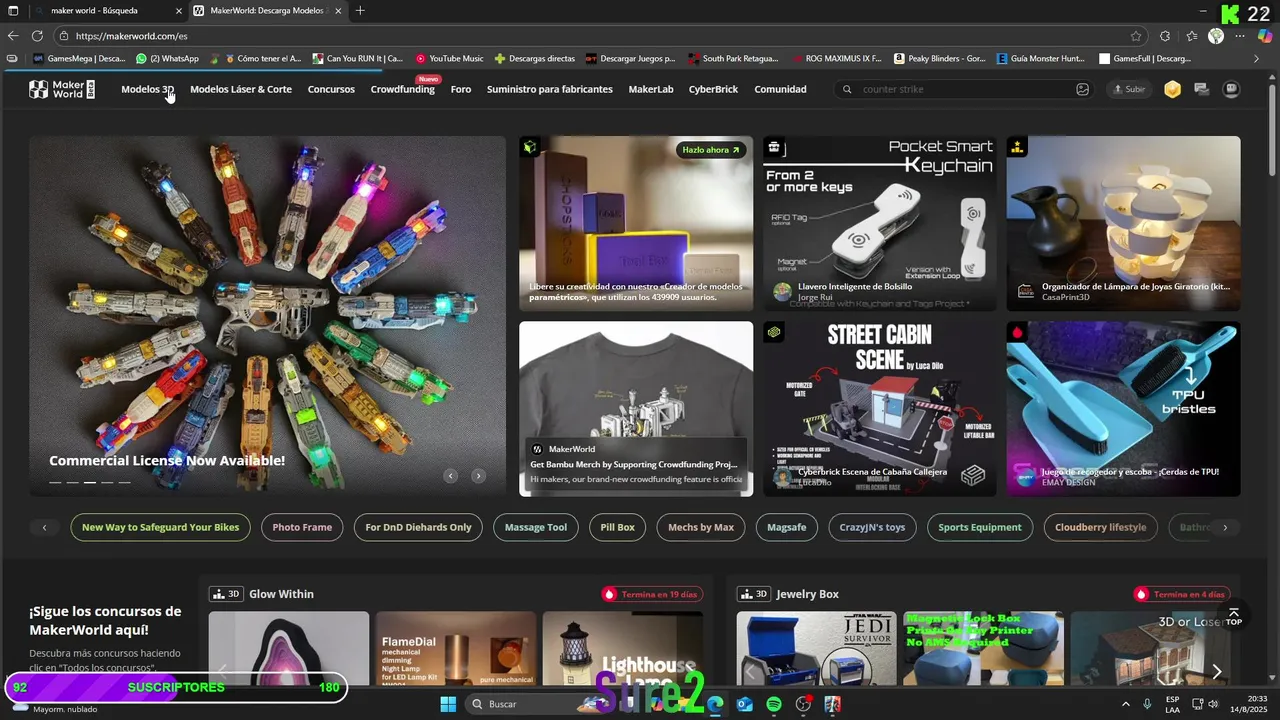Open Windows Start menu
The width and height of the screenshot is (1280, 720).
click(448, 704)
